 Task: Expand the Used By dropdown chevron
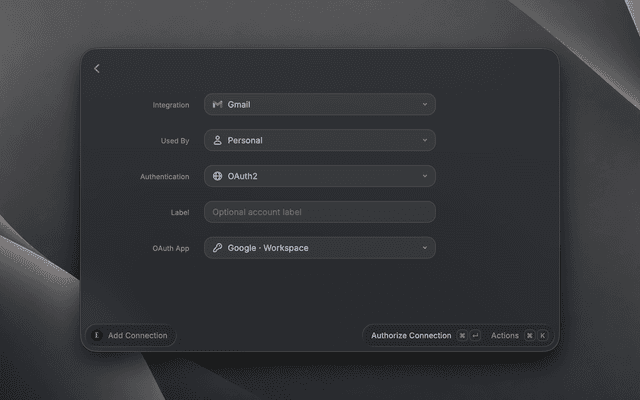(x=425, y=140)
